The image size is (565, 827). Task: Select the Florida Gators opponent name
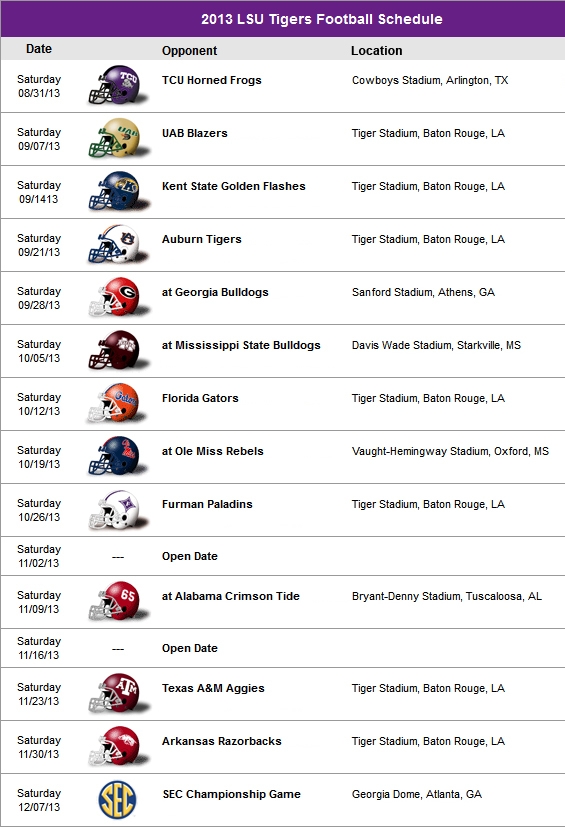(x=200, y=398)
